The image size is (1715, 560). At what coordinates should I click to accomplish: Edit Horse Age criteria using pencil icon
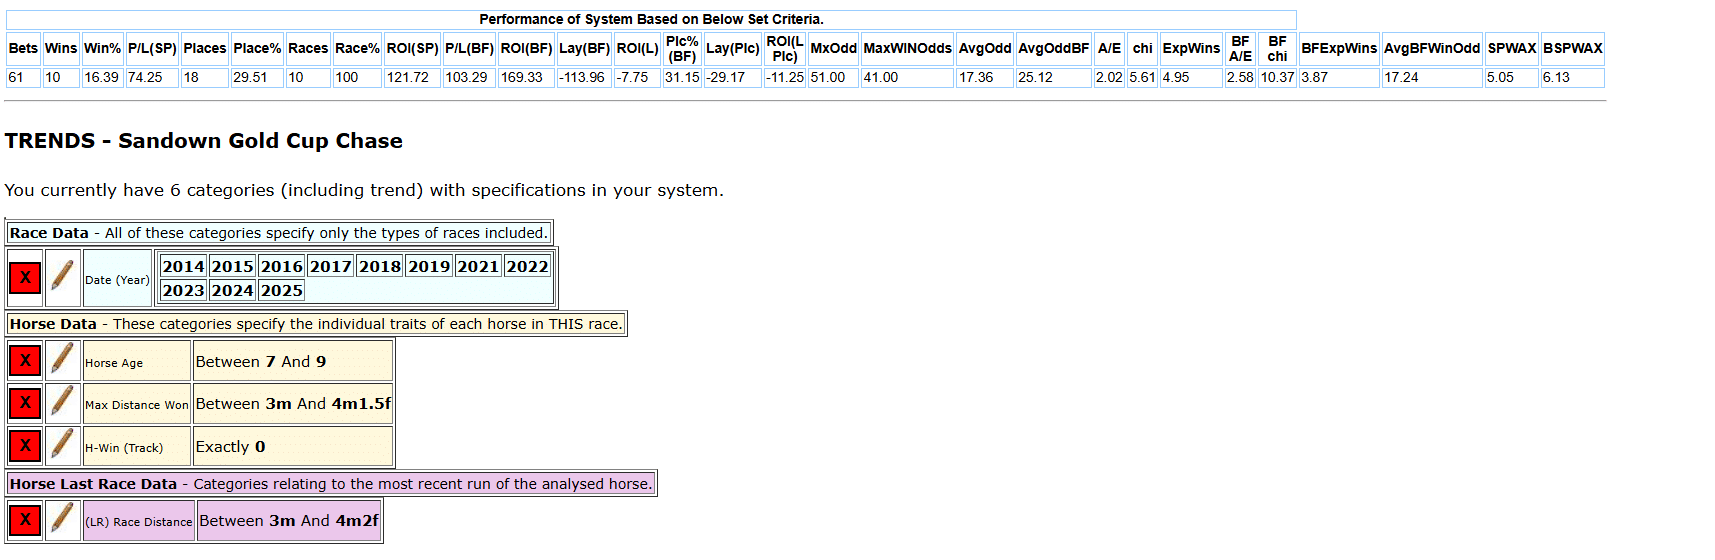(62, 360)
